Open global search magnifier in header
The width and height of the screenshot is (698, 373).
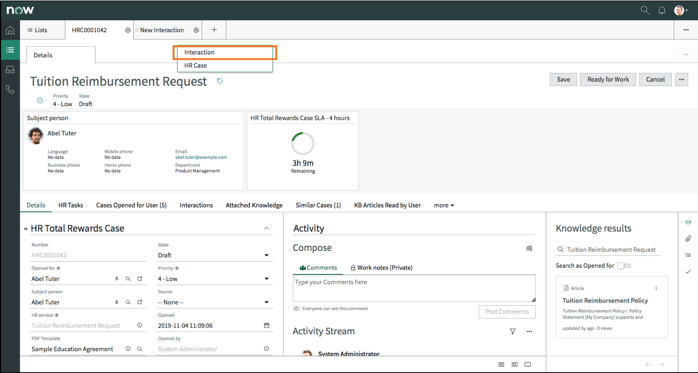click(645, 10)
